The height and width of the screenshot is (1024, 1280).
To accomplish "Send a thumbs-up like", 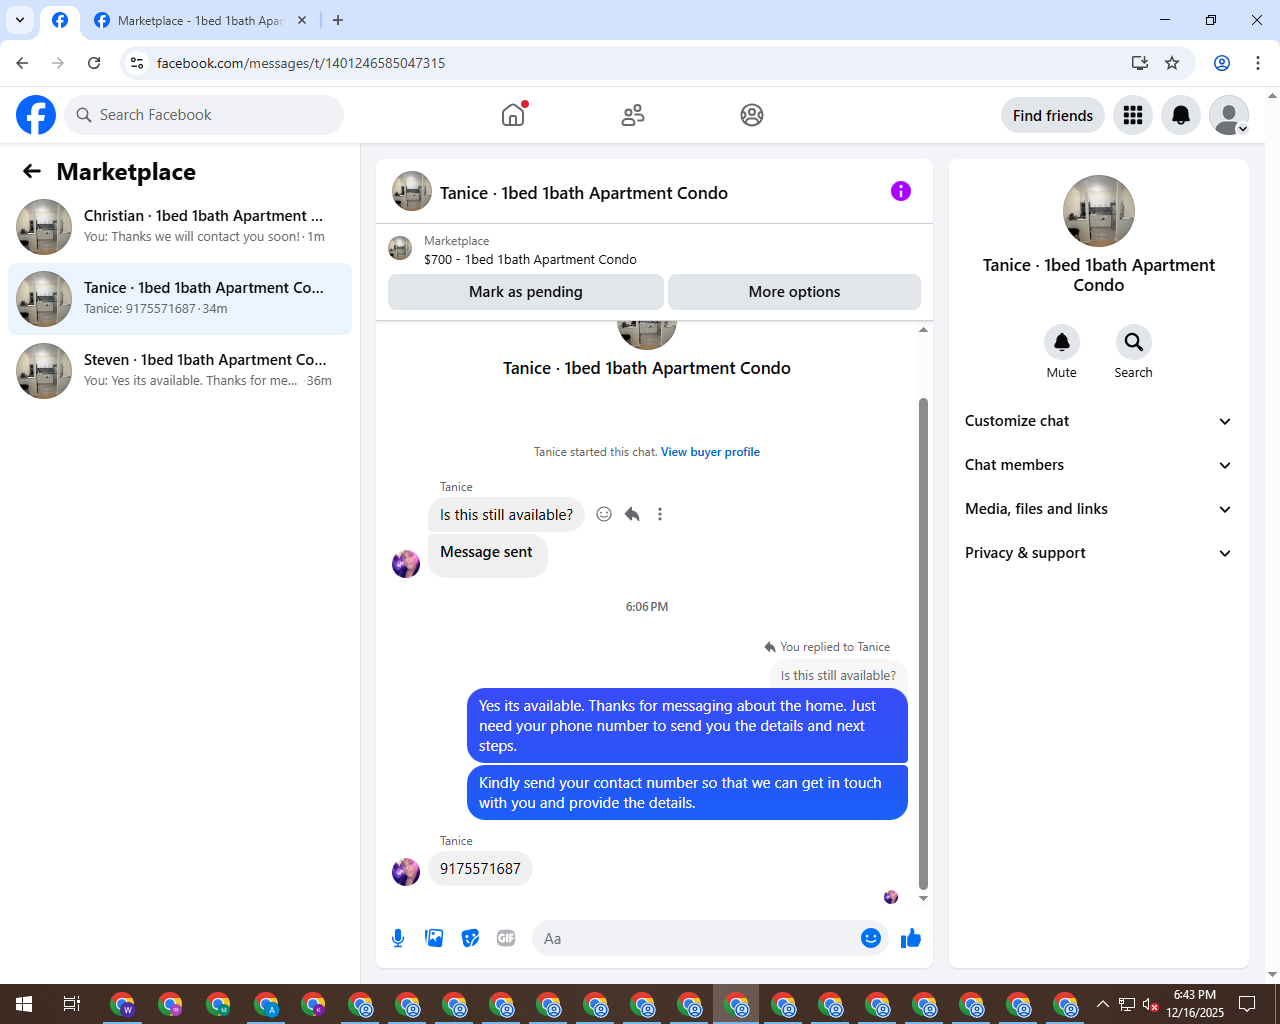I will (911, 938).
